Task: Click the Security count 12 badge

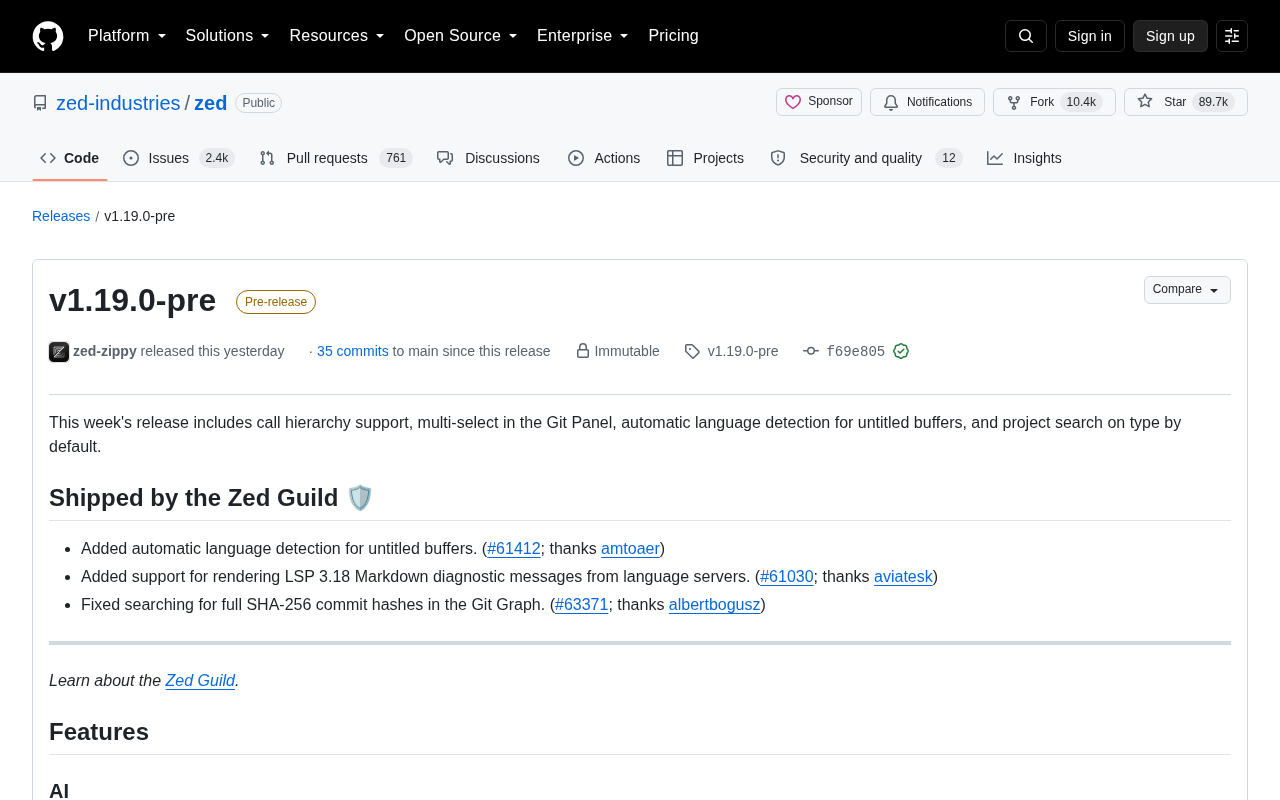Action: tap(949, 158)
